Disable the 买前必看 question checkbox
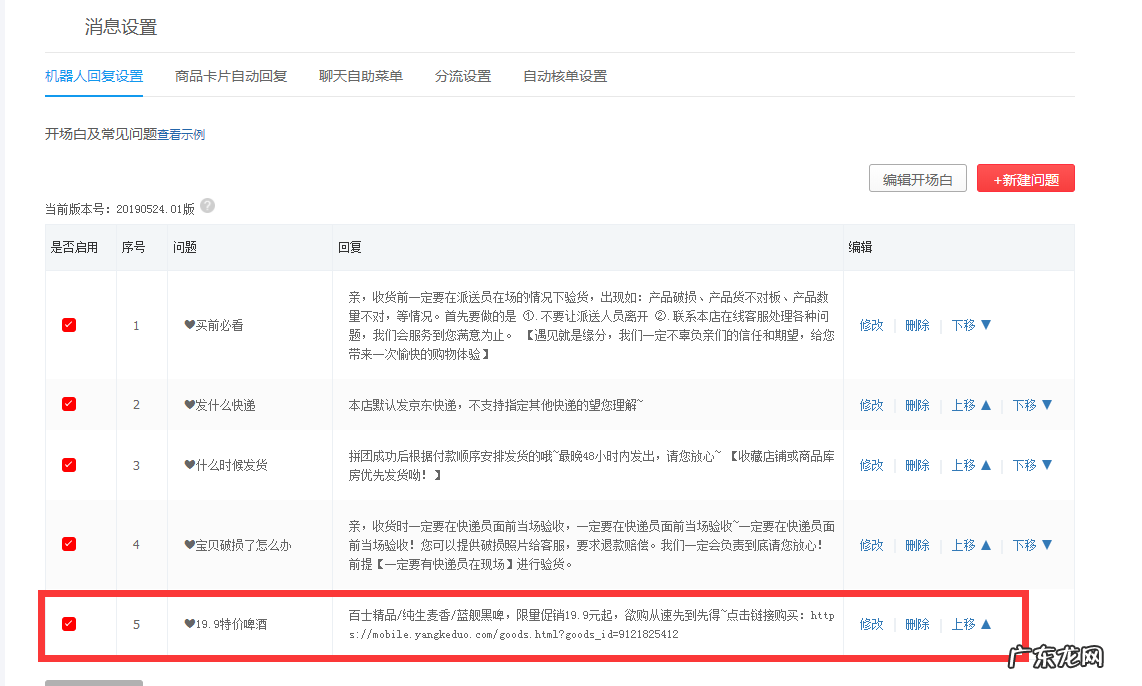The image size is (1142, 686). [68, 324]
